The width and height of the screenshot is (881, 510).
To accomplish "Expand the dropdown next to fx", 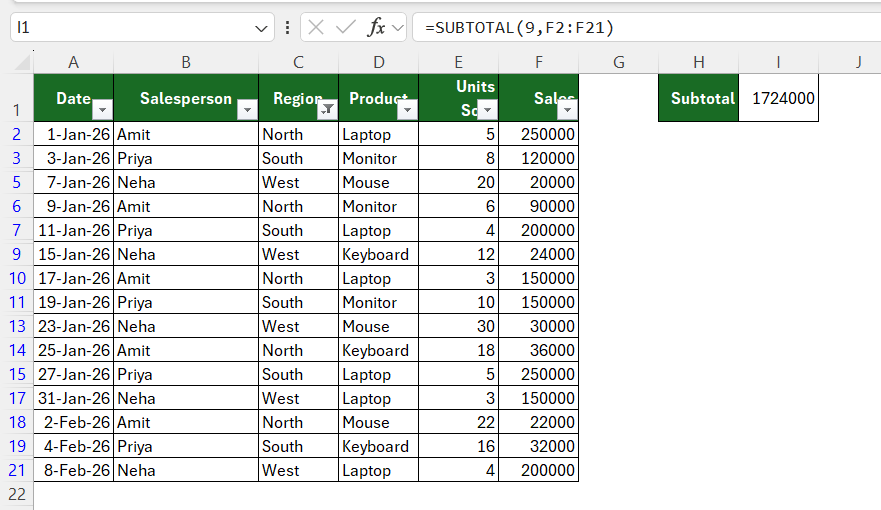I will pyautogui.click(x=398, y=28).
